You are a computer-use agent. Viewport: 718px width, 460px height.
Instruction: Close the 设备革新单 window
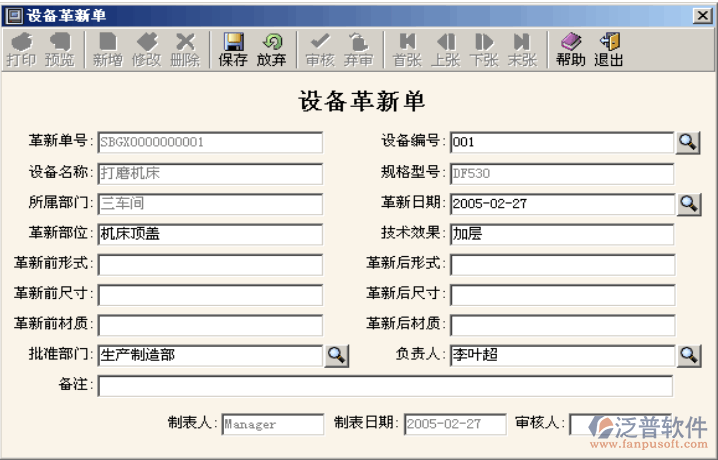pos(703,16)
